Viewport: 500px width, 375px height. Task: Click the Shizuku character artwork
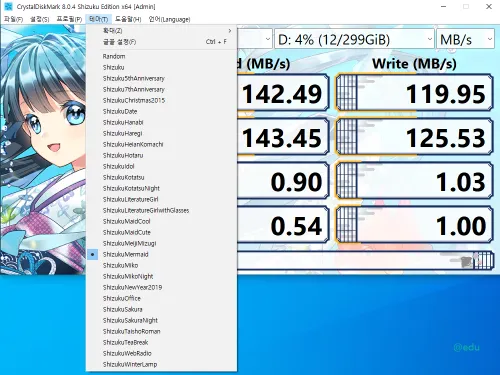43,150
